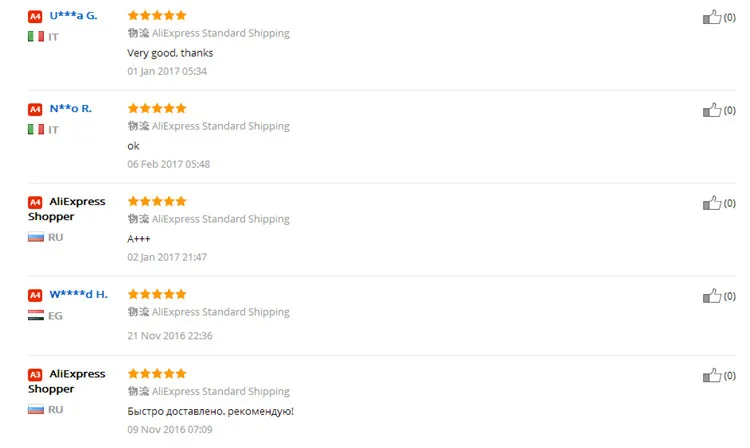Like the review by U***a G.
Viewport: 750px width, 448px height.
(712, 17)
